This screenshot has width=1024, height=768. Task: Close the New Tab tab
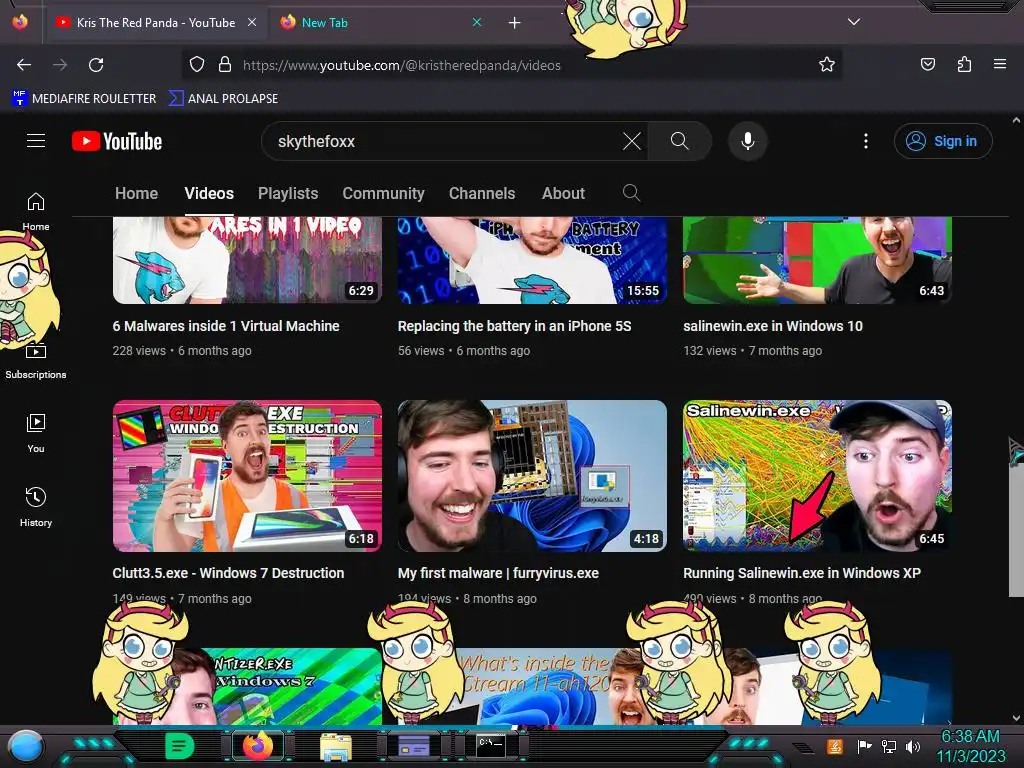click(x=477, y=22)
